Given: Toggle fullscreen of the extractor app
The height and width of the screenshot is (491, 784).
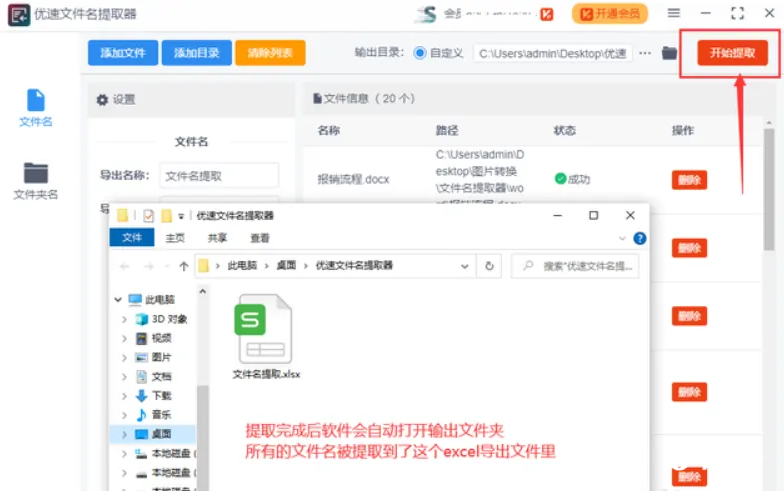Looking at the screenshot, I should (738, 14).
